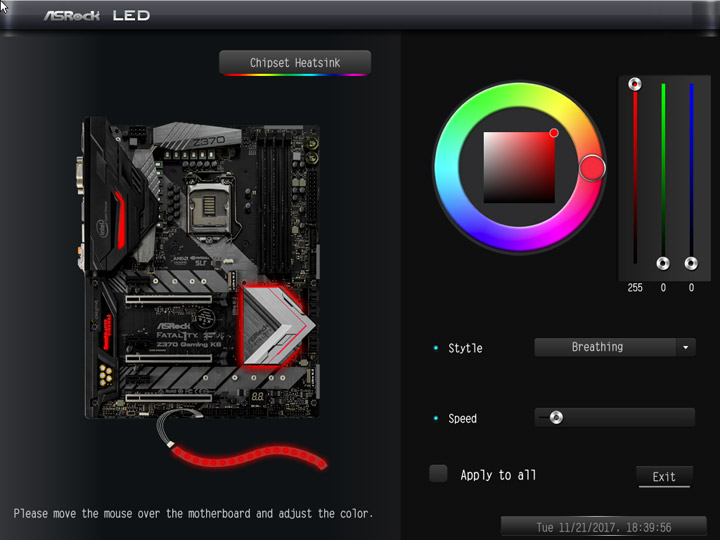Viewport: 720px width, 540px height.
Task: Click the hue ring selector handle
Action: [x=592, y=168]
